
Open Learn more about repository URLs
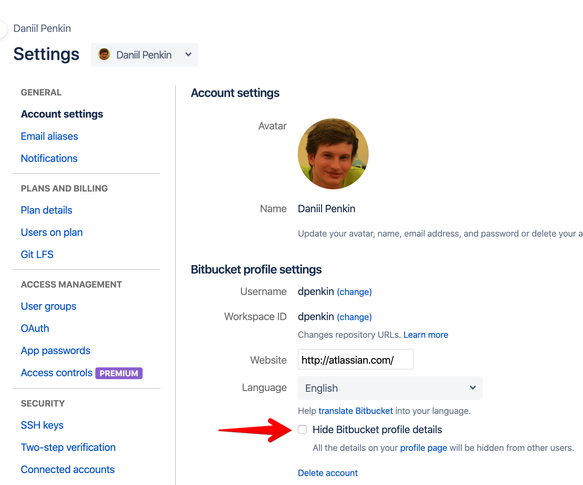(x=426, y=335)
